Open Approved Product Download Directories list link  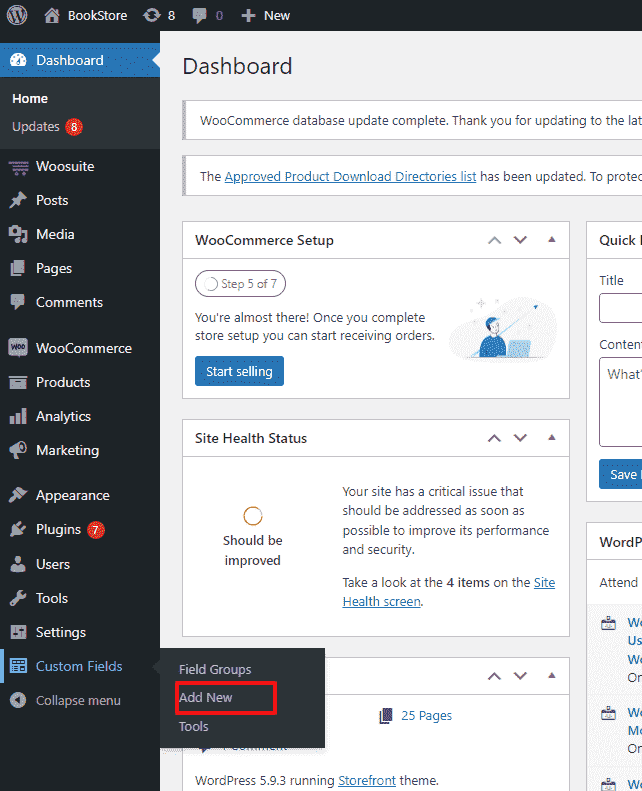click(350, 177)
